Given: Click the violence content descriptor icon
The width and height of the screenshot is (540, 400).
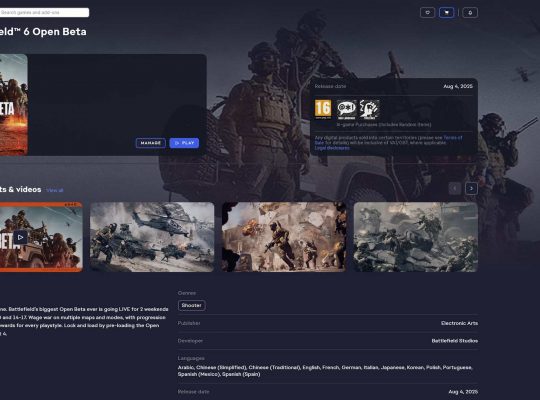Looking at the screenshot, I should [x=369, y=110].
